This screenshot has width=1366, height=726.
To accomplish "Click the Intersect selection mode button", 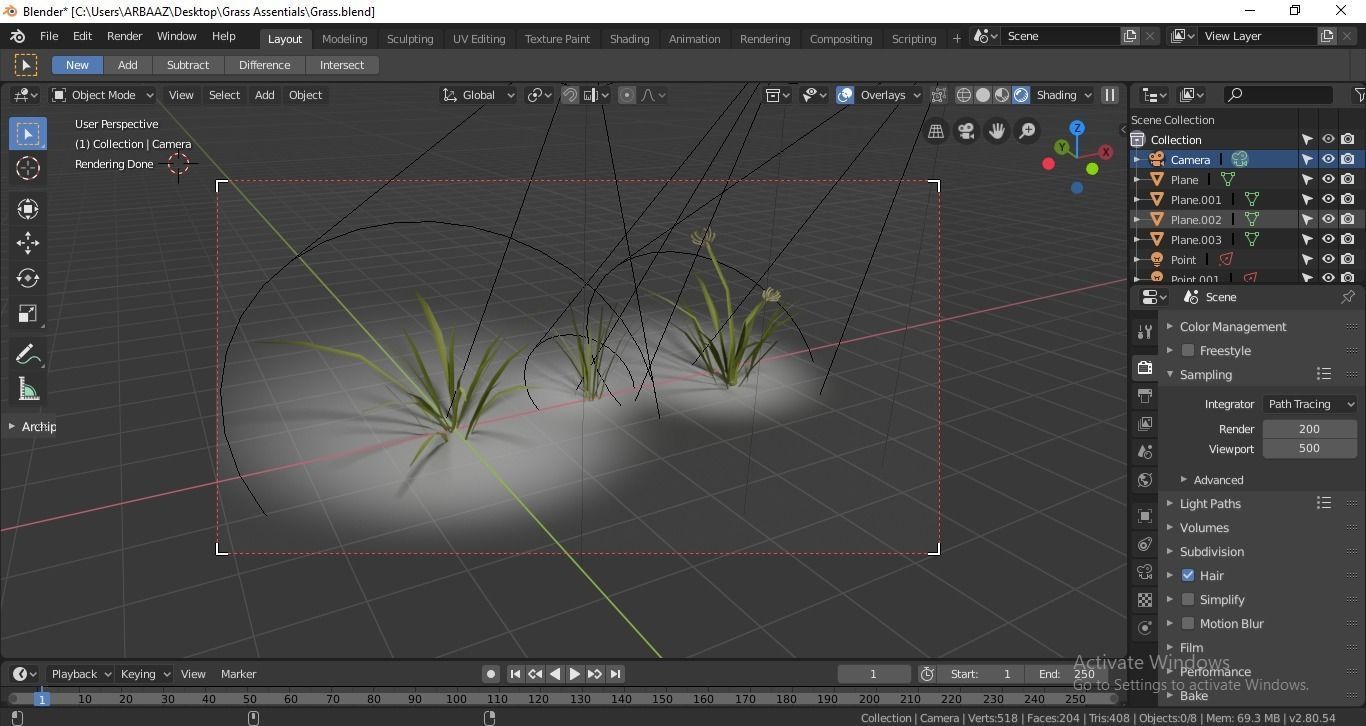I will coord(342,65).
